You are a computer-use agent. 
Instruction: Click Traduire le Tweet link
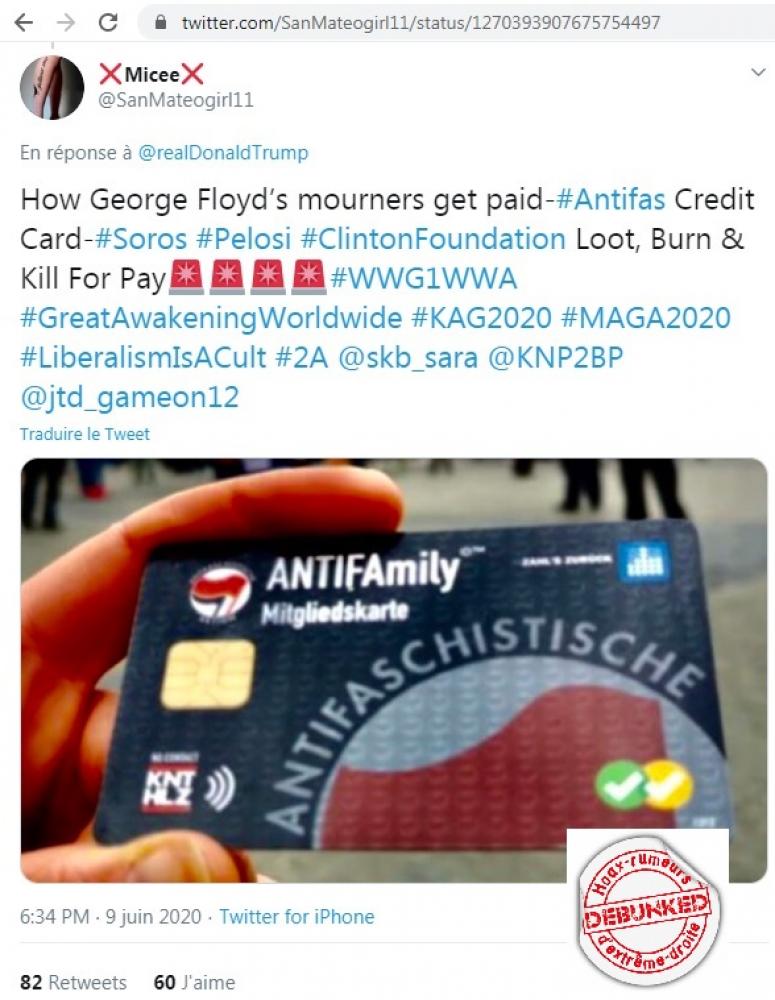pyautogui.click(x=85, y=434)
